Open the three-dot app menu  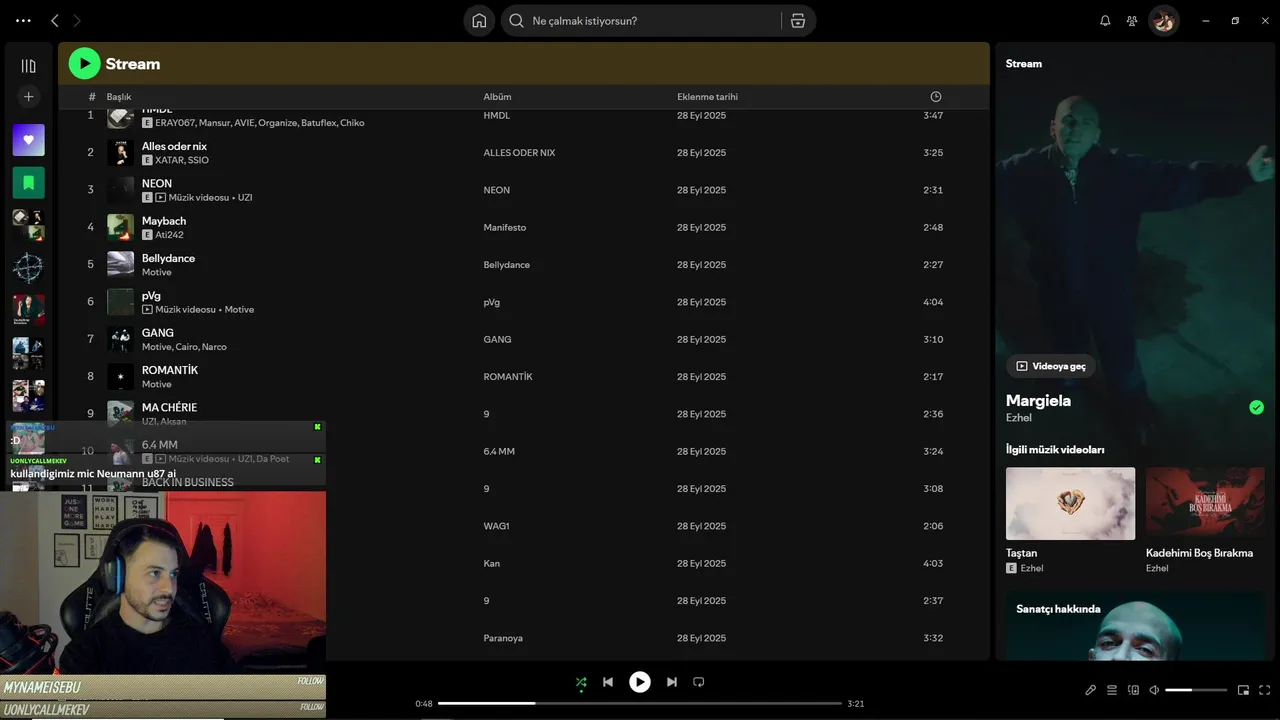click(23, 20)
